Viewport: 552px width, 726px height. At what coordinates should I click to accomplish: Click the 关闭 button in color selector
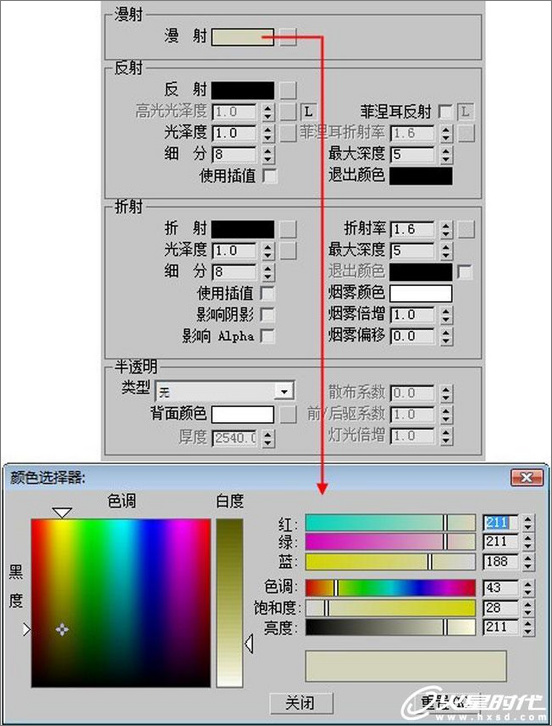301,704
